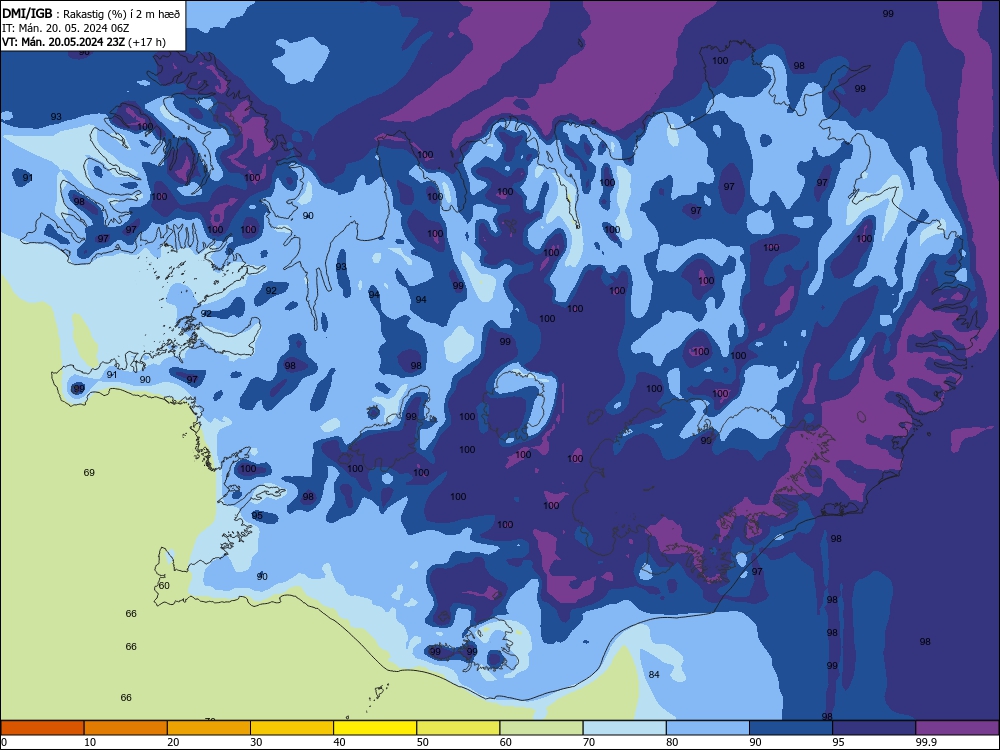
Task: Click the '(+17 h)' forecast offset text
Action: (x=147, y=42)
